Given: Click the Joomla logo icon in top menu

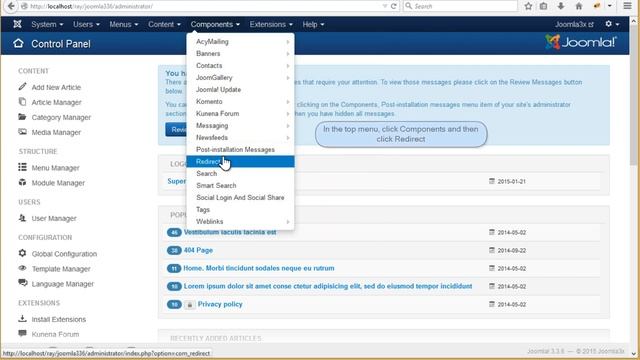Looking at the screenshot, I should pyautogui.click(x=17, y=24).
